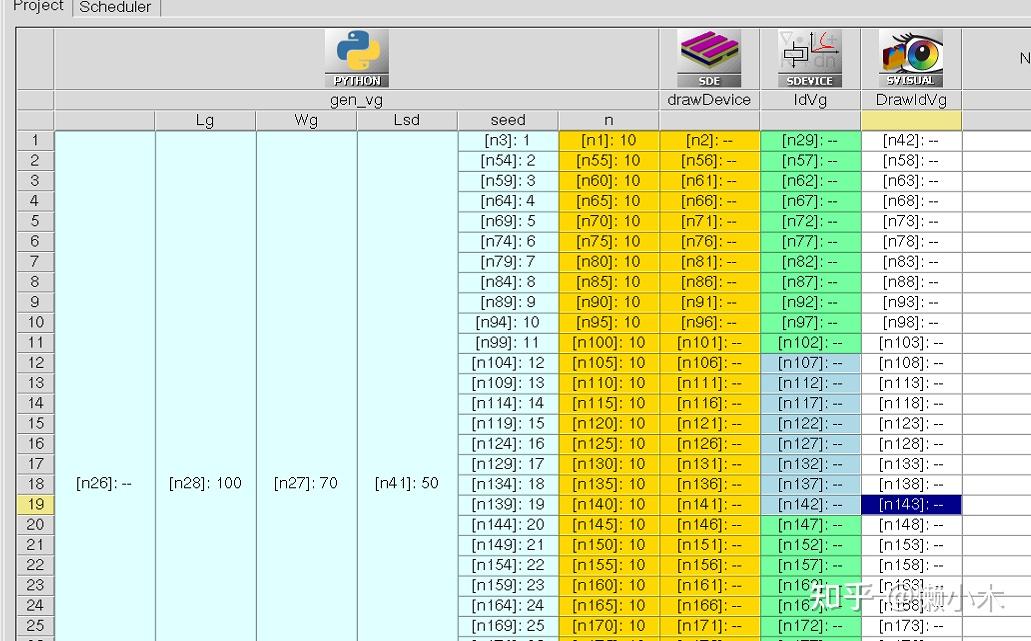Select the SDEVICE tool icon
The height and width of the screenshot is (641, 1031).
810,59
